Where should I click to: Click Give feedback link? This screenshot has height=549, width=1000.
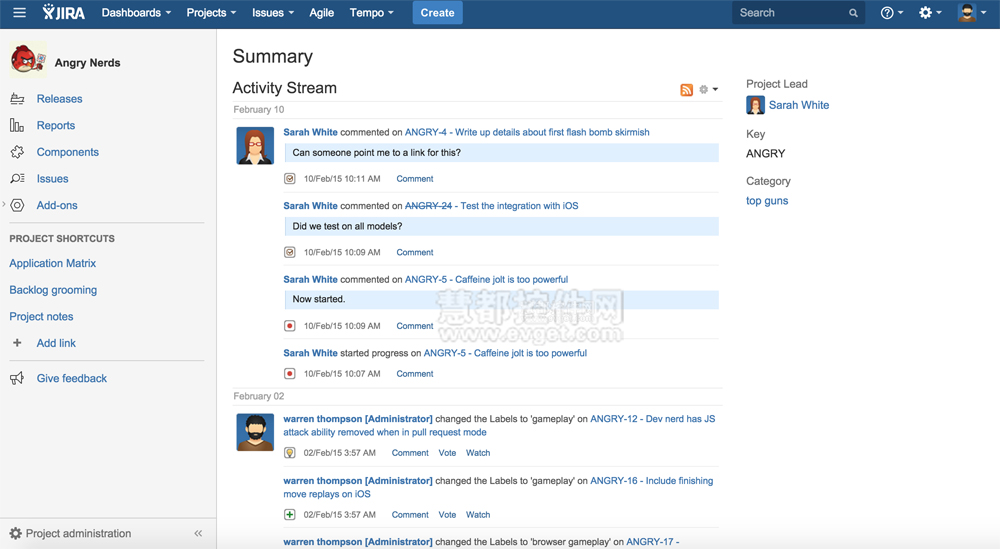click(x=71, y=378)
